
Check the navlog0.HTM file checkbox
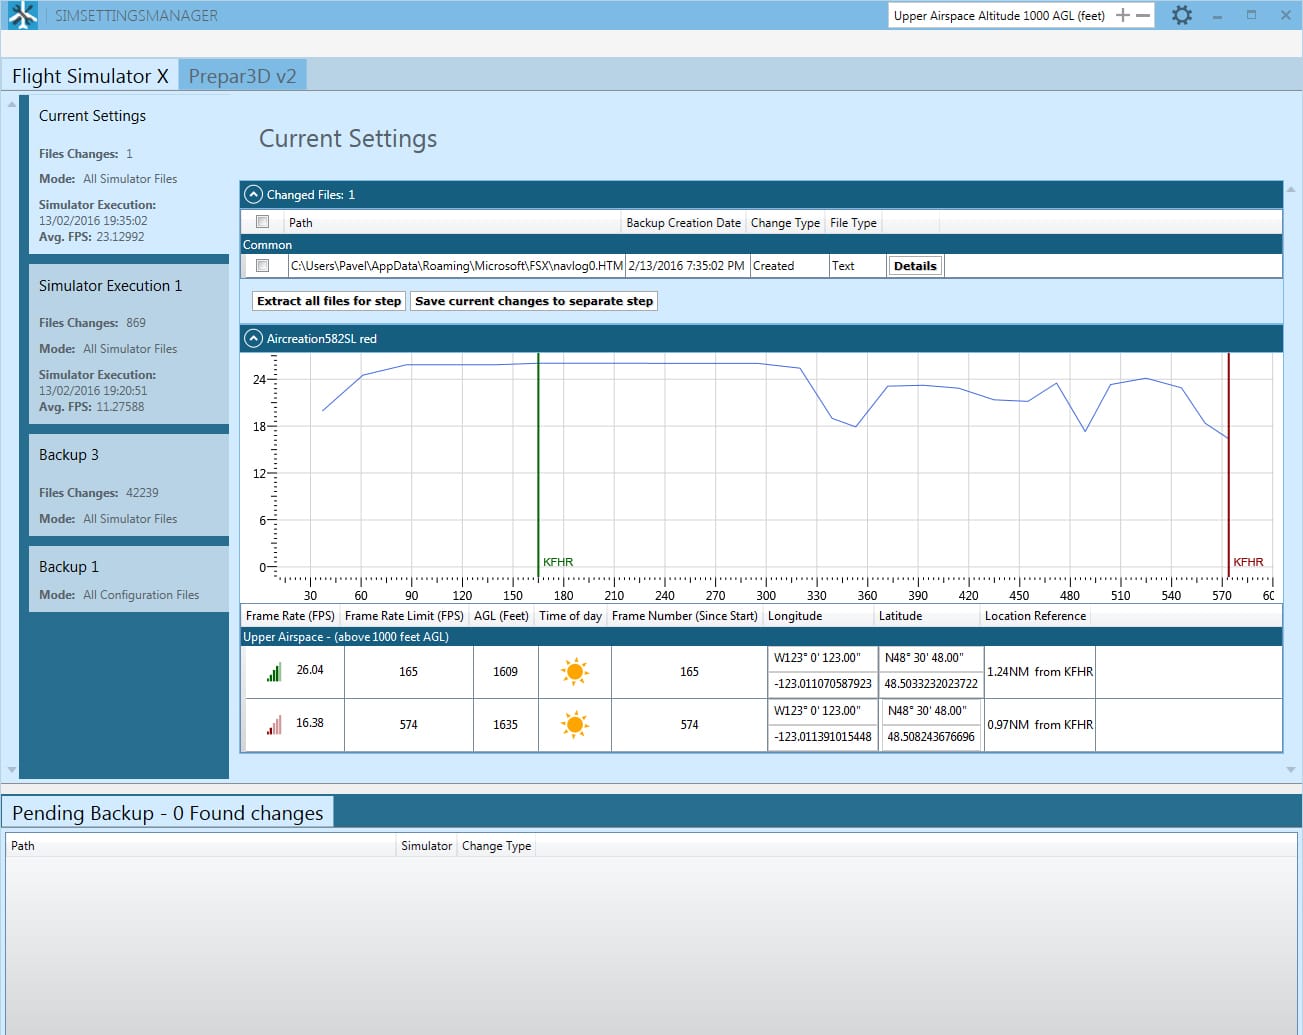click(x=262, y=266)
